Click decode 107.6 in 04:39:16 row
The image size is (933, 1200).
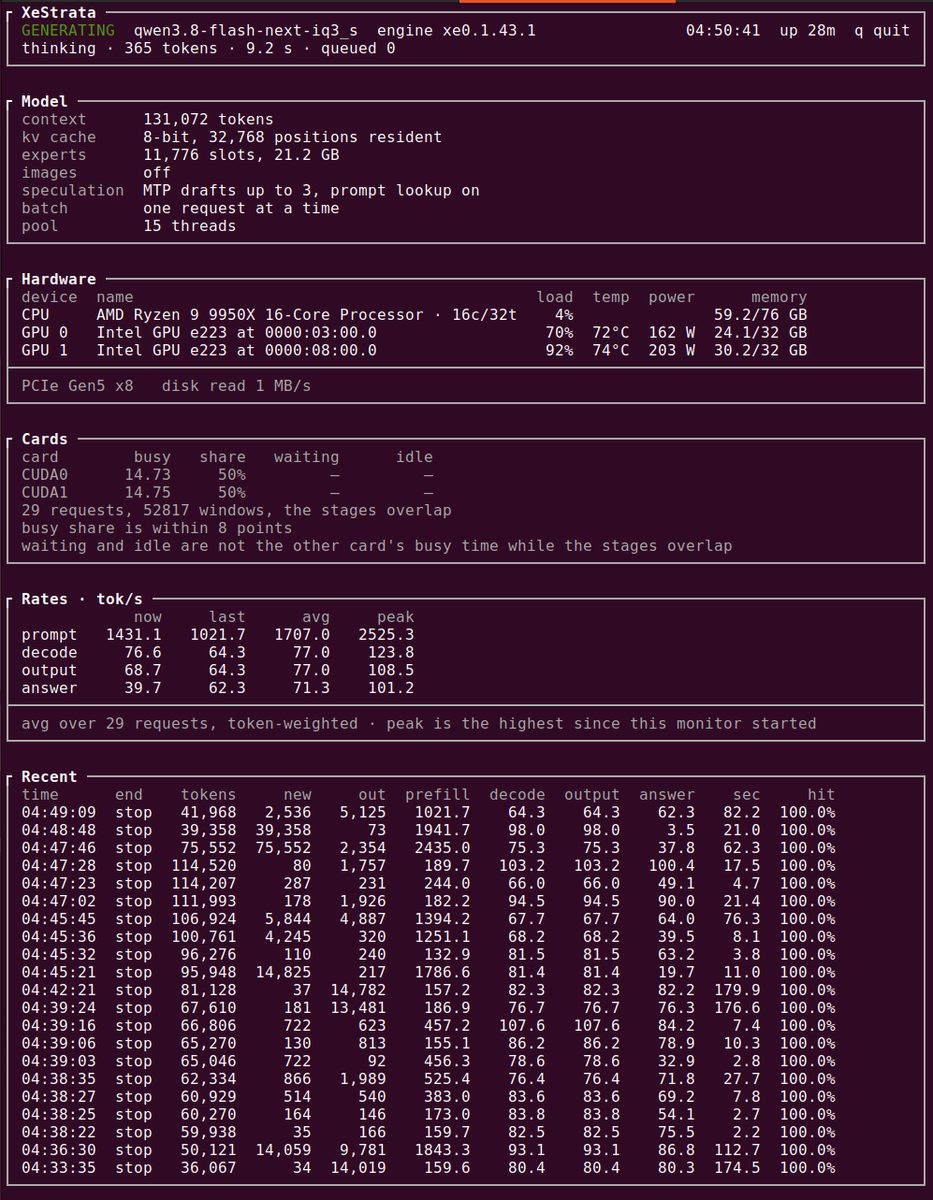point(522,1026)
